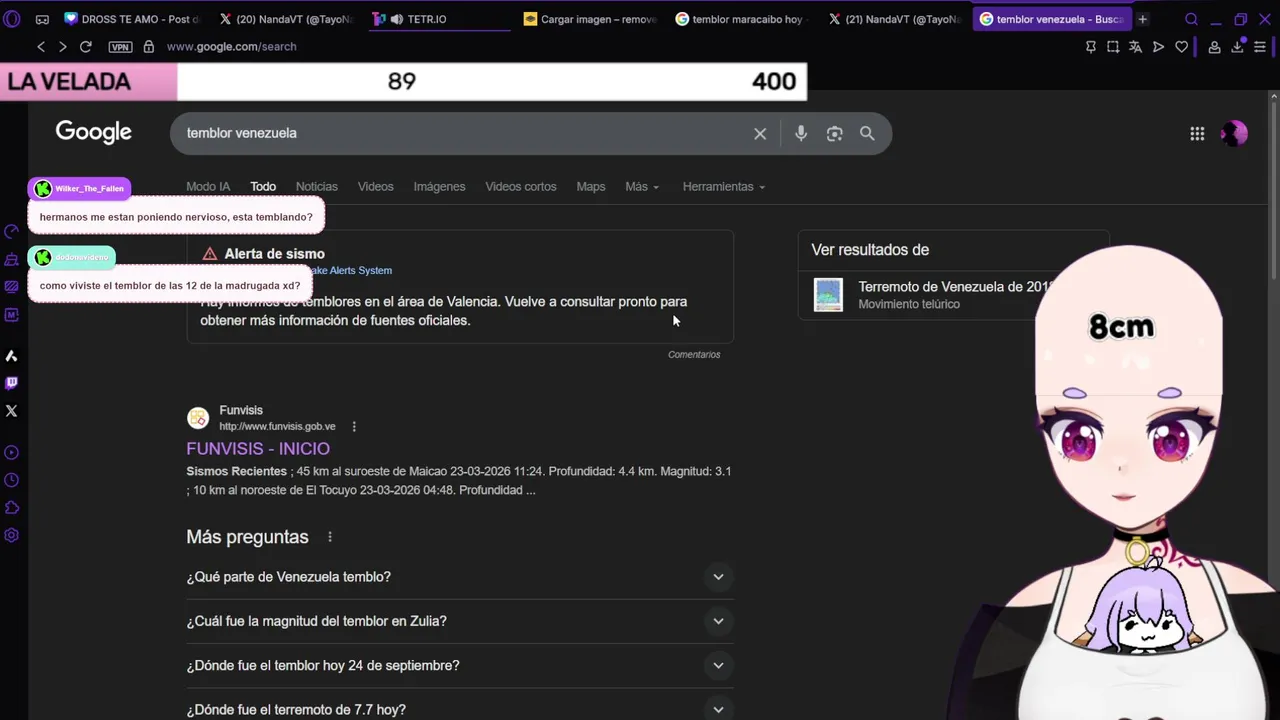Open Google apps grid

point(1197,133)
